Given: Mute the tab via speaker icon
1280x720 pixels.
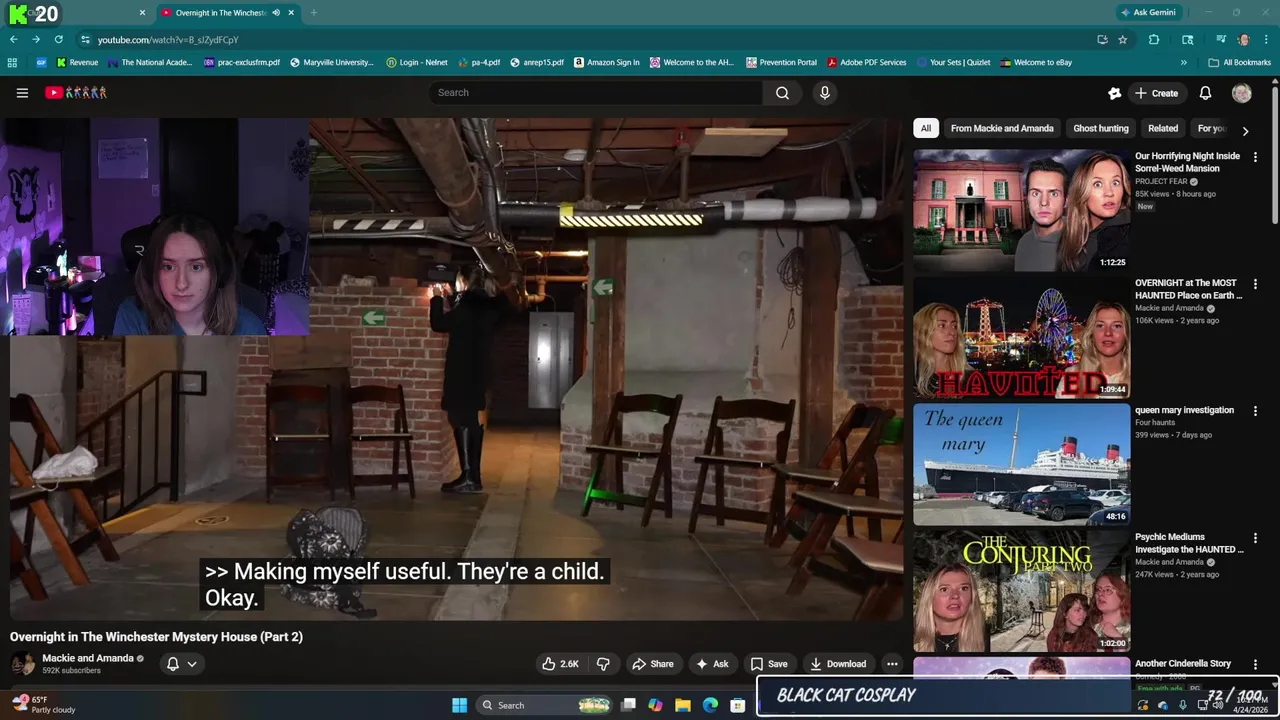Looking at the screenshot, I should (276, 13).
